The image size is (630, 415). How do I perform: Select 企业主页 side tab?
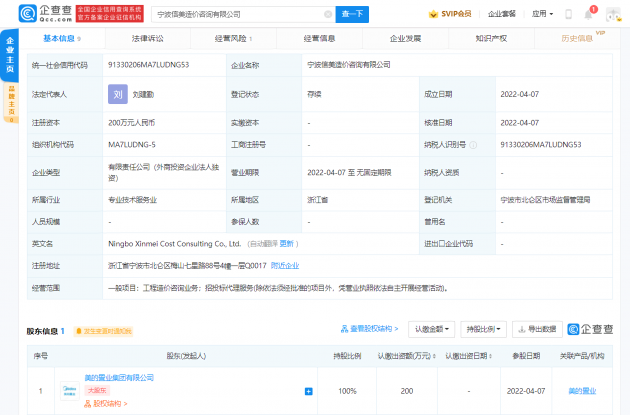click(x=10, y=55)
